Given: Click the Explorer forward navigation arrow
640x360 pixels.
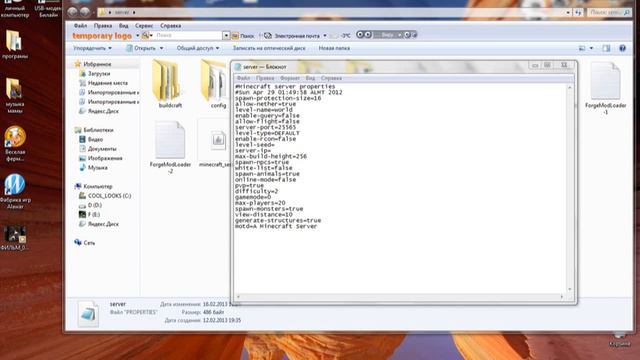Looking at the screenshot, I should pos(84,12).
